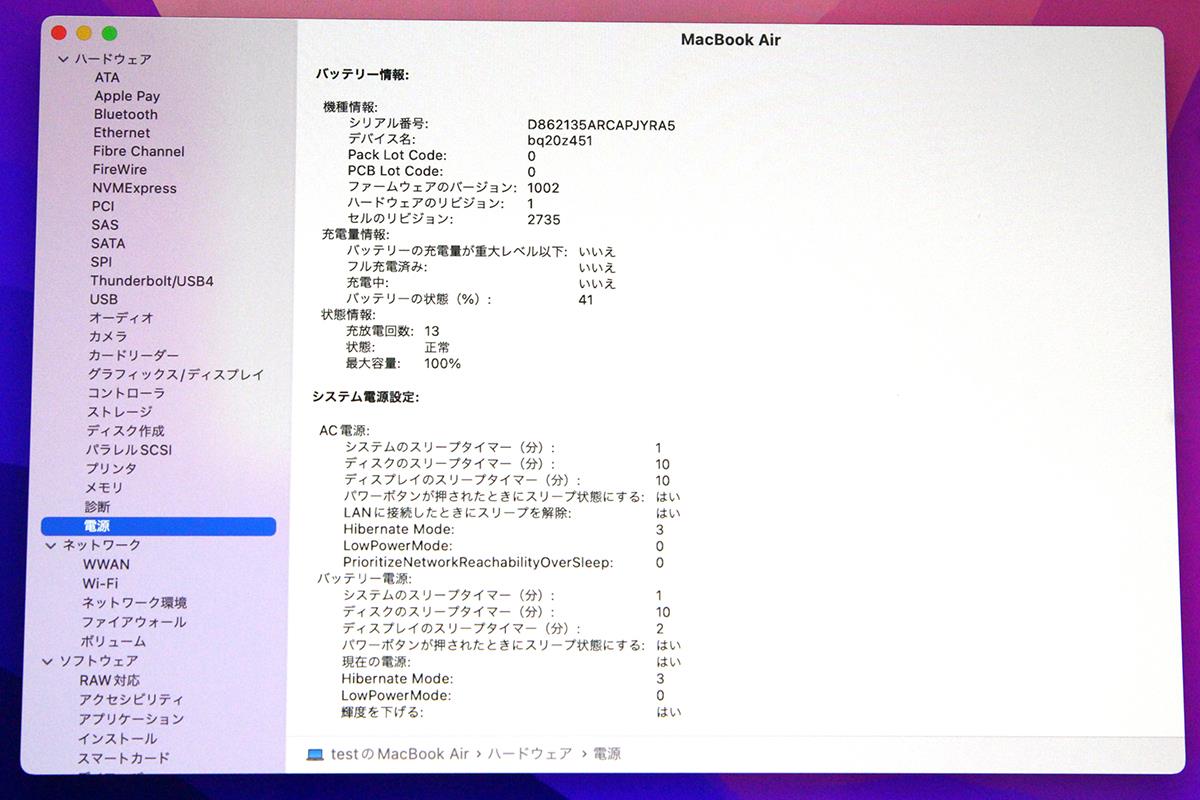Select ディスク作成 in the sidebar
The image size is (1200, 800).
tap(126, 431)
